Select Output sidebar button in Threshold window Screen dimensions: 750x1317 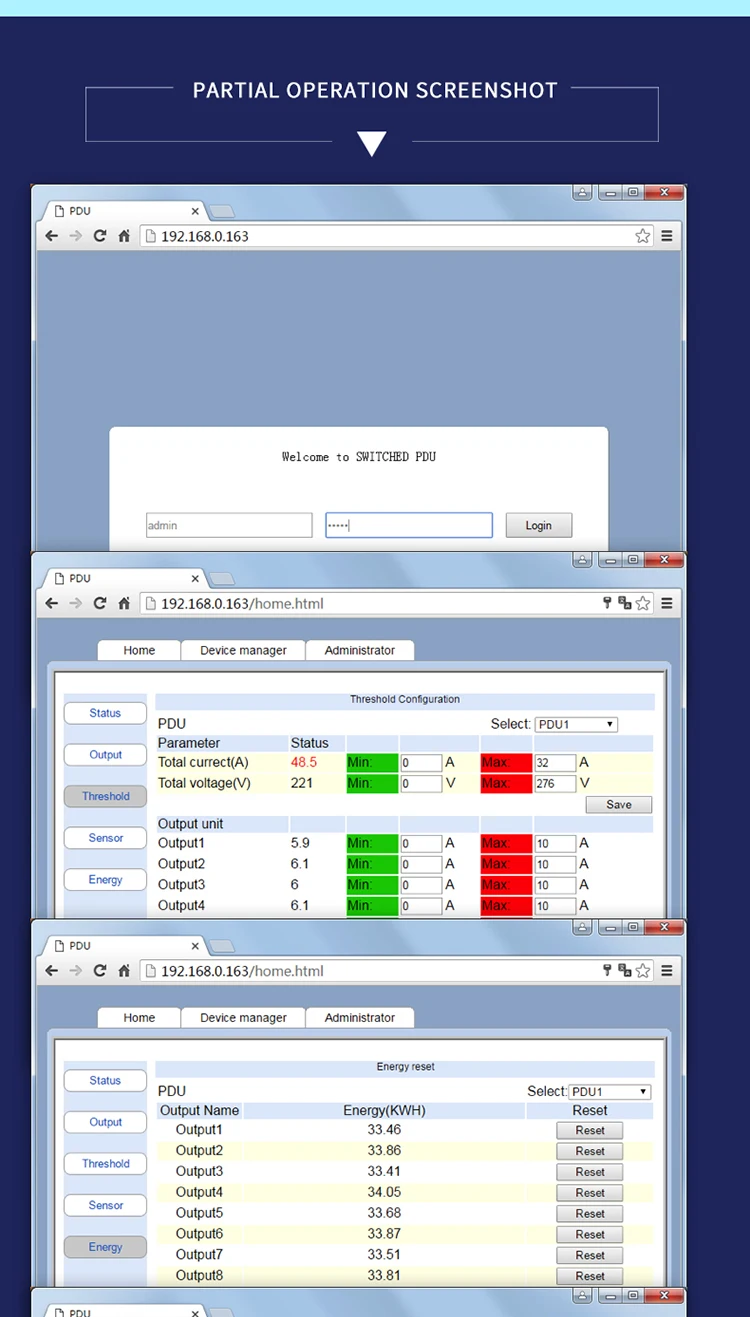click(105, 755)
